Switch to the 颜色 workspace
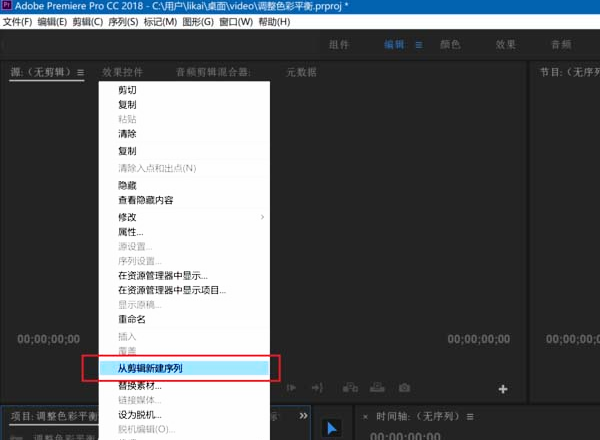 coord(450,45)
